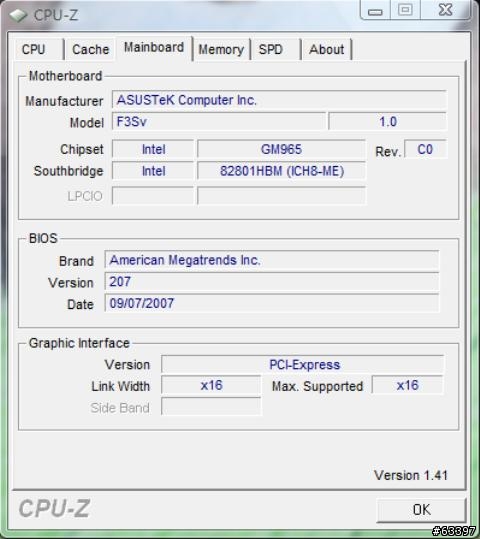Click the Version 1.41 text
The image size is (480, 539).
411,475
